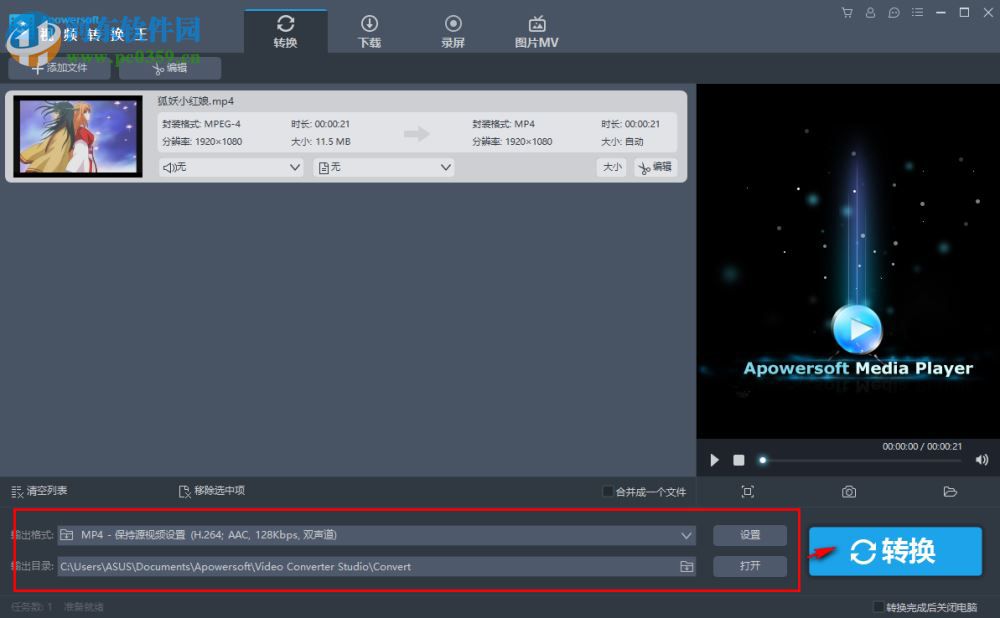Start conversion with the 转换 button

pyautogui.click(x=894, y=551)
